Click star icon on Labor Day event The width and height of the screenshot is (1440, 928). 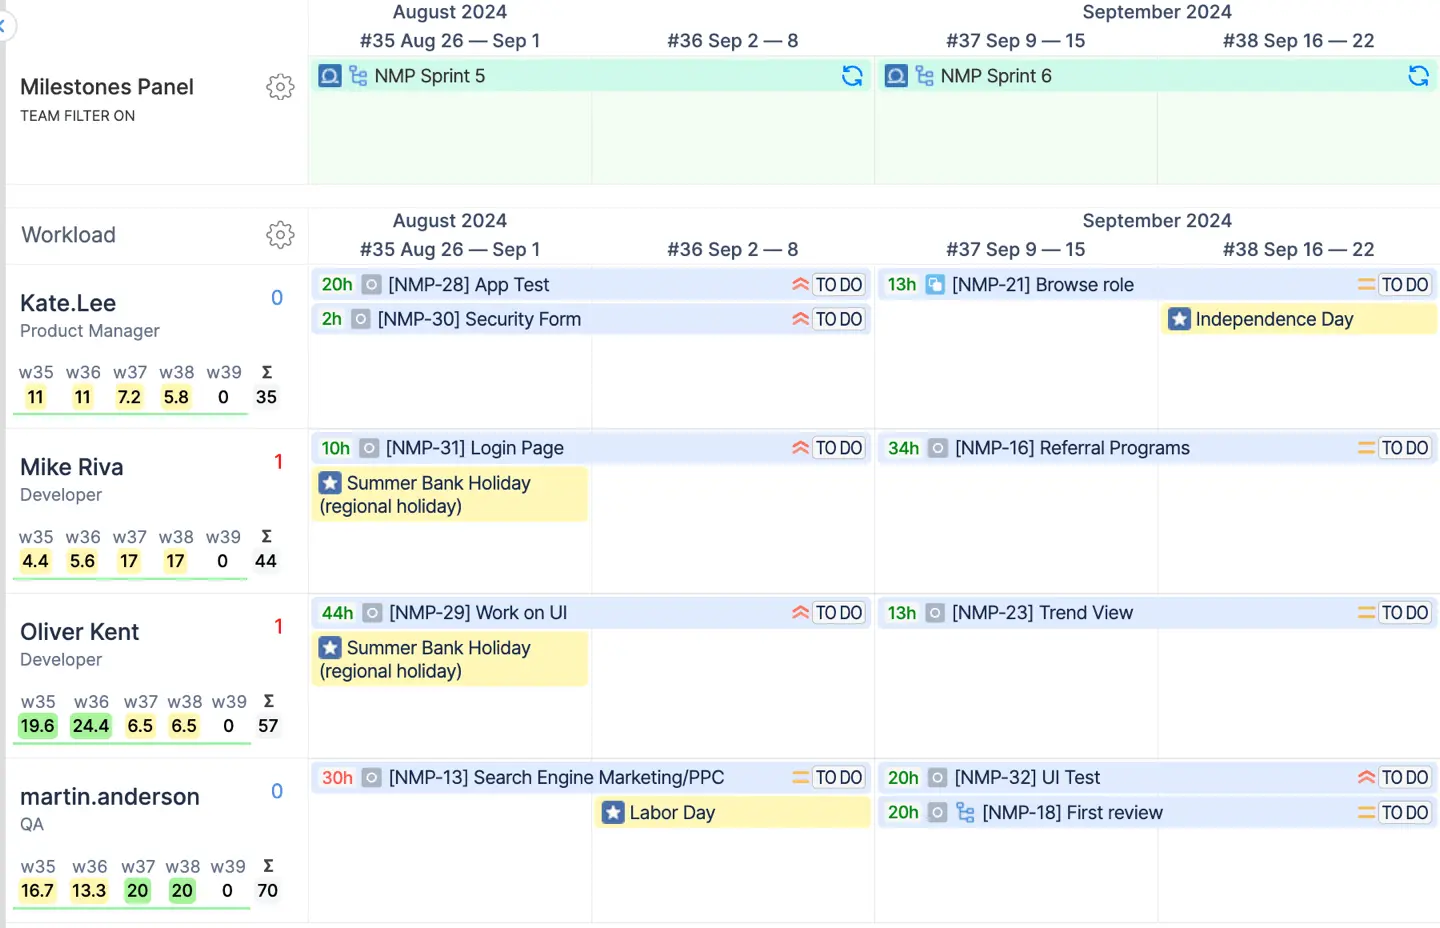(x=613, y=813)
